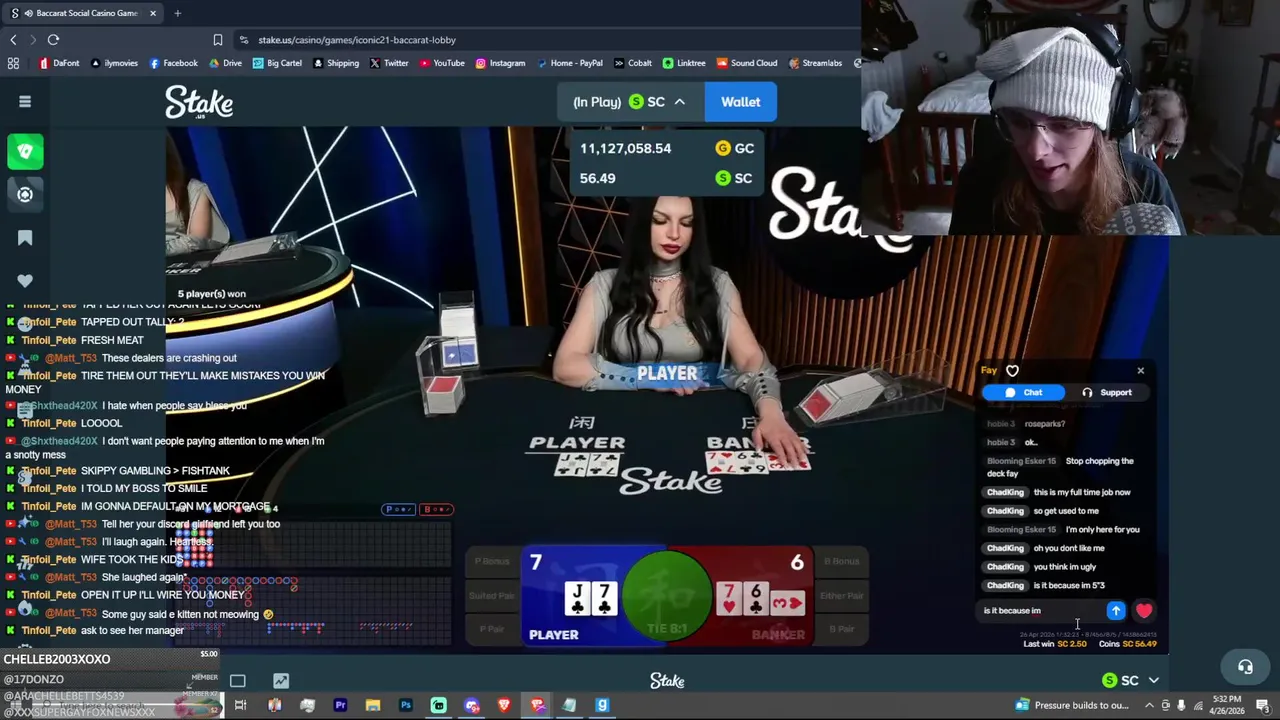Collapse the (In Play) SC balance dropdown

[x=631, y=102]
